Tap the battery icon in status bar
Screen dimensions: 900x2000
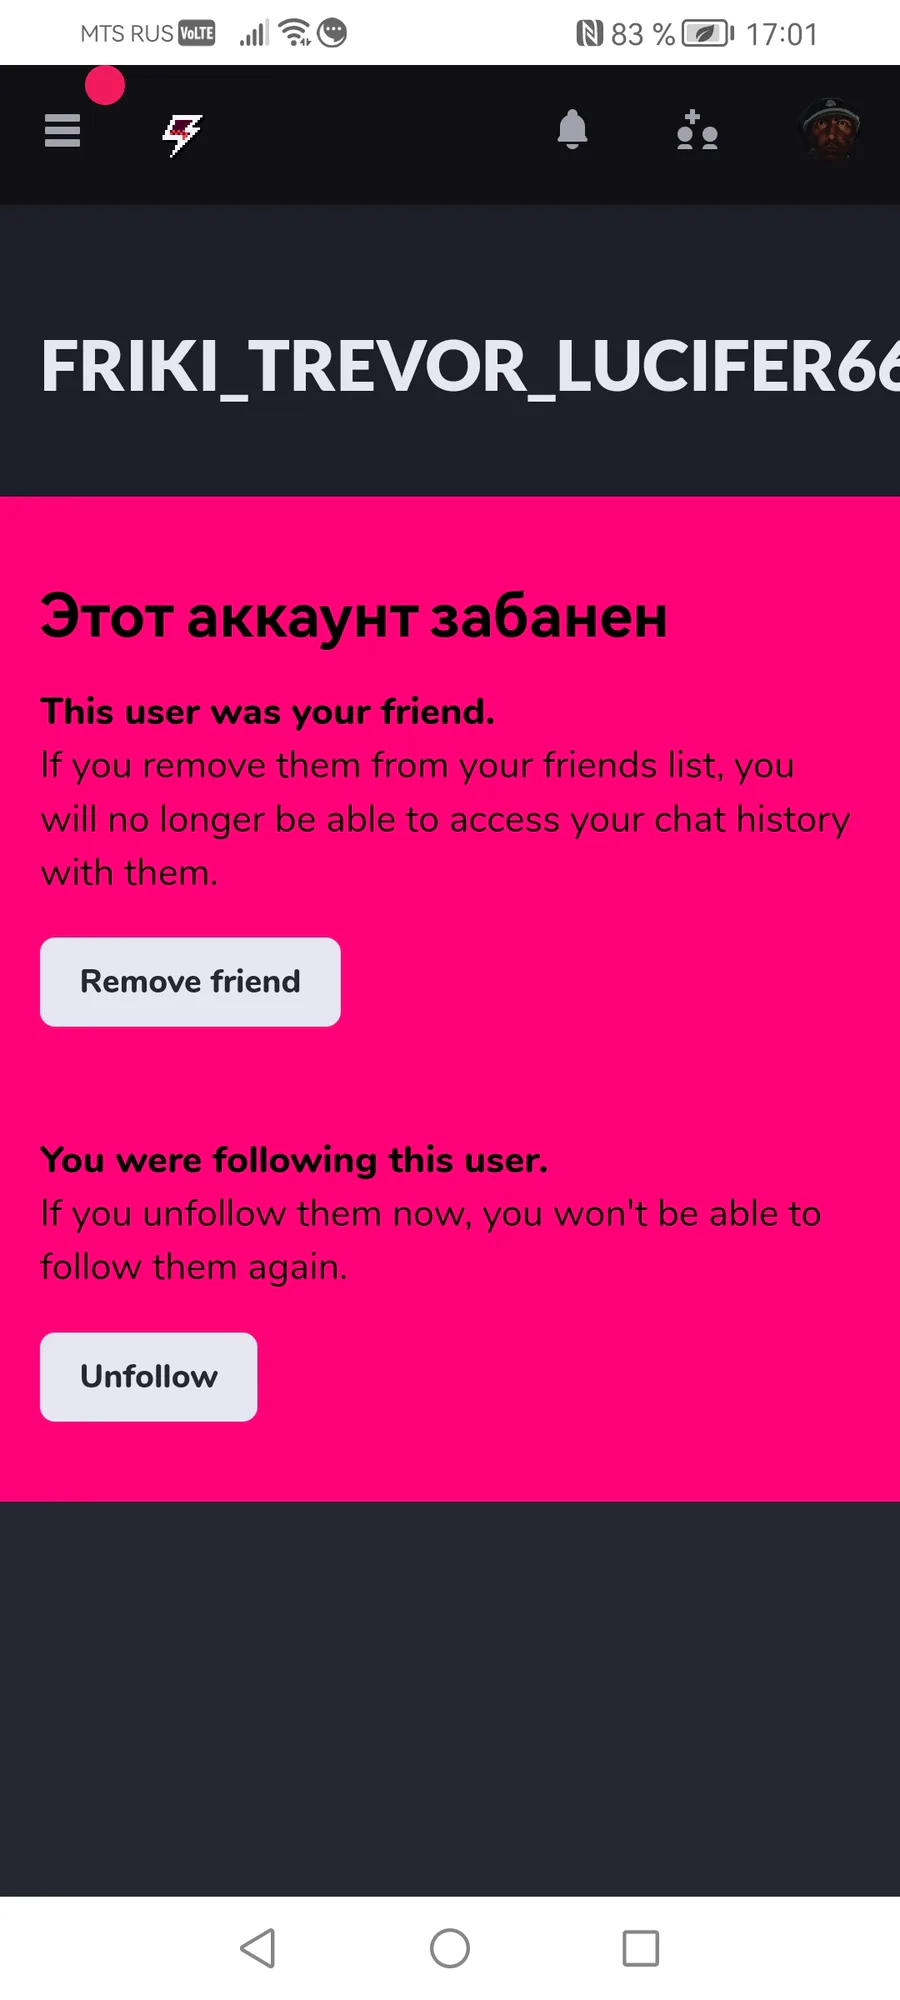pos(708,34)
